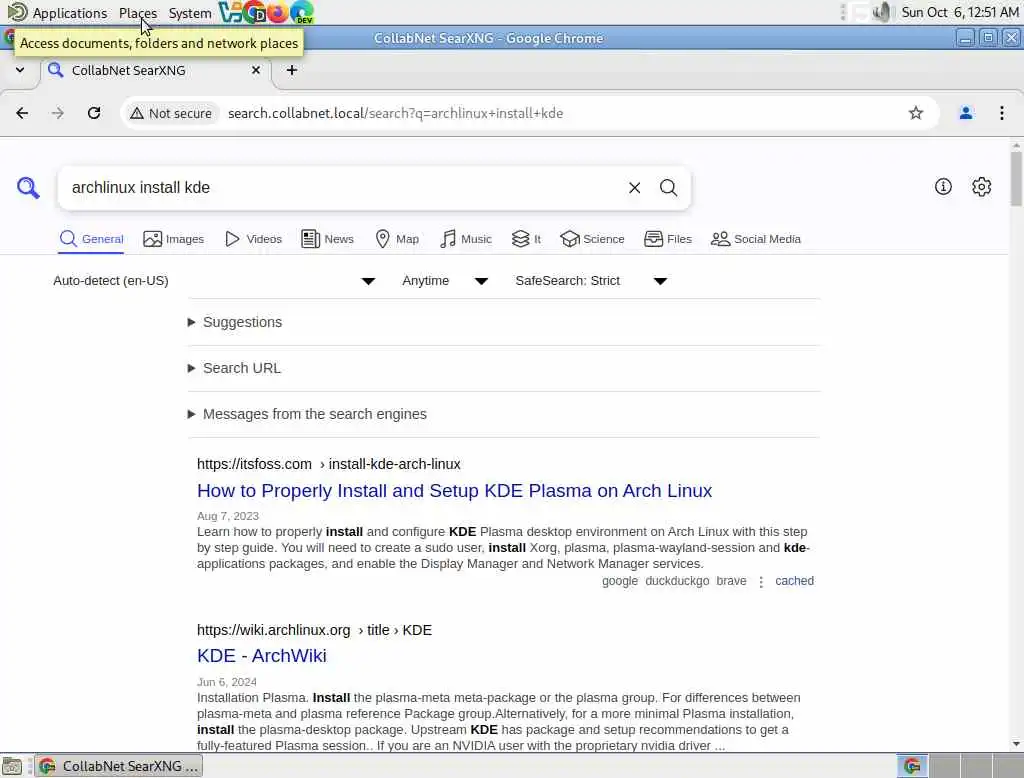Select CollabNet SearXNG taskbar window button

point(118,766)
